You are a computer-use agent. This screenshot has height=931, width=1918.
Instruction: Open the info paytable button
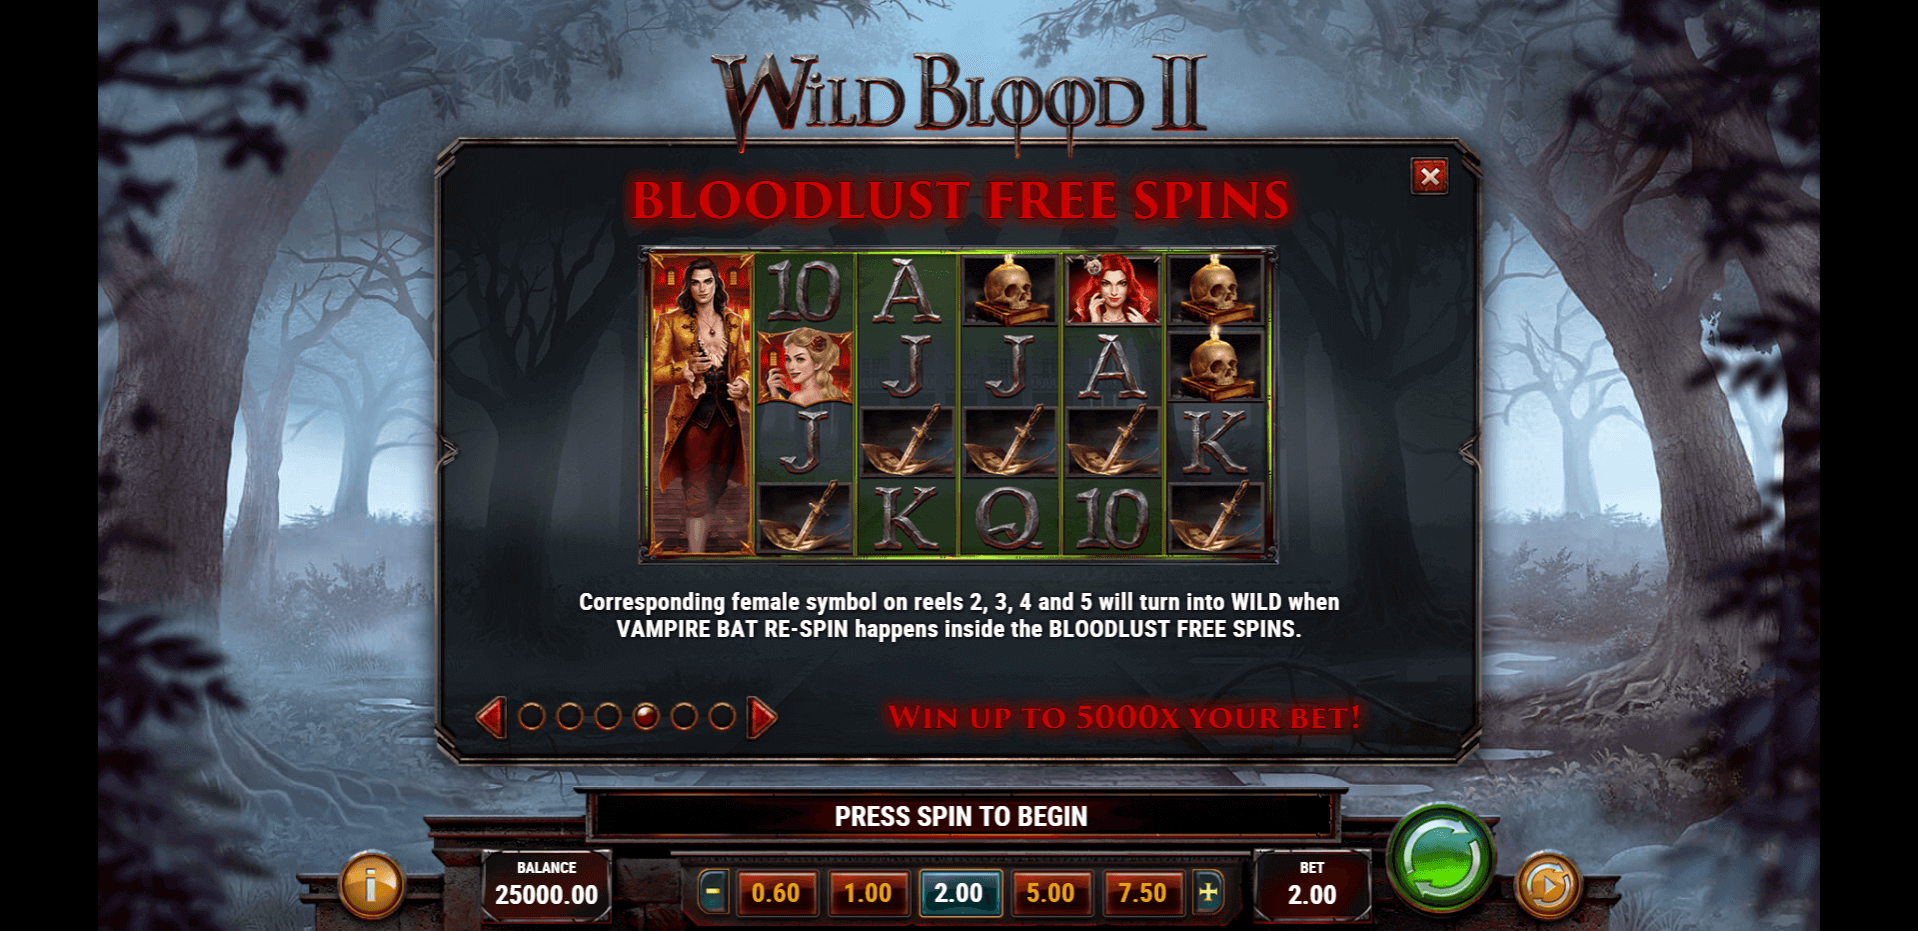click(371, 885)
